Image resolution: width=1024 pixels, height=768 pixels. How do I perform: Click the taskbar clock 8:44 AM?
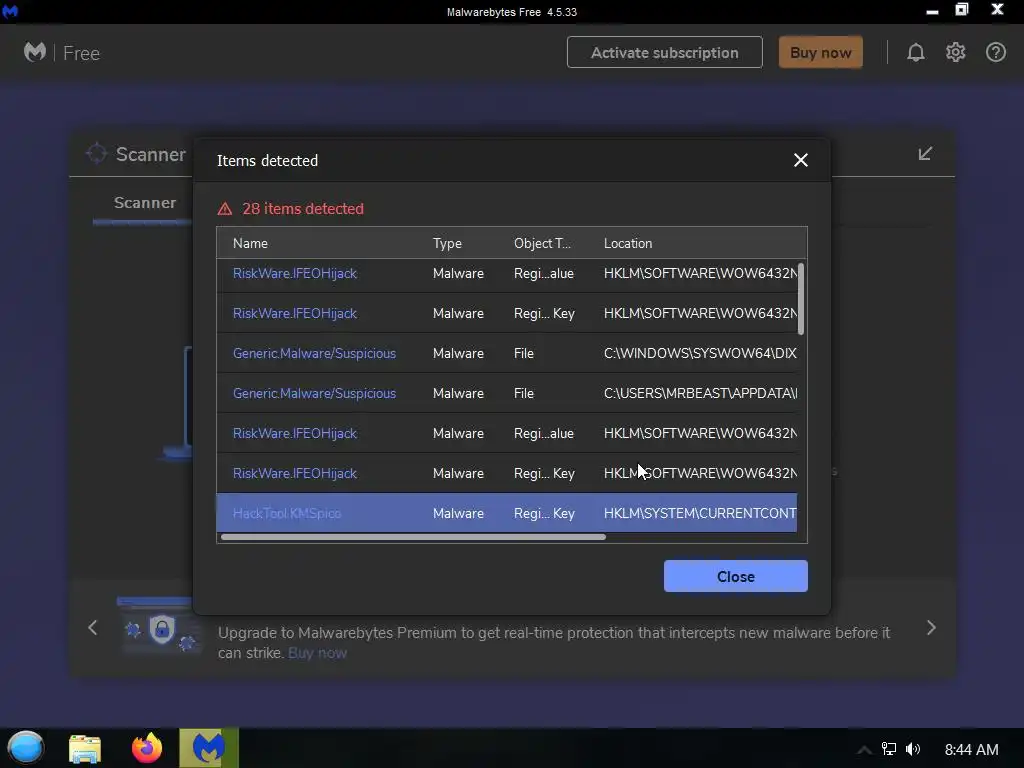coord(972,750)
